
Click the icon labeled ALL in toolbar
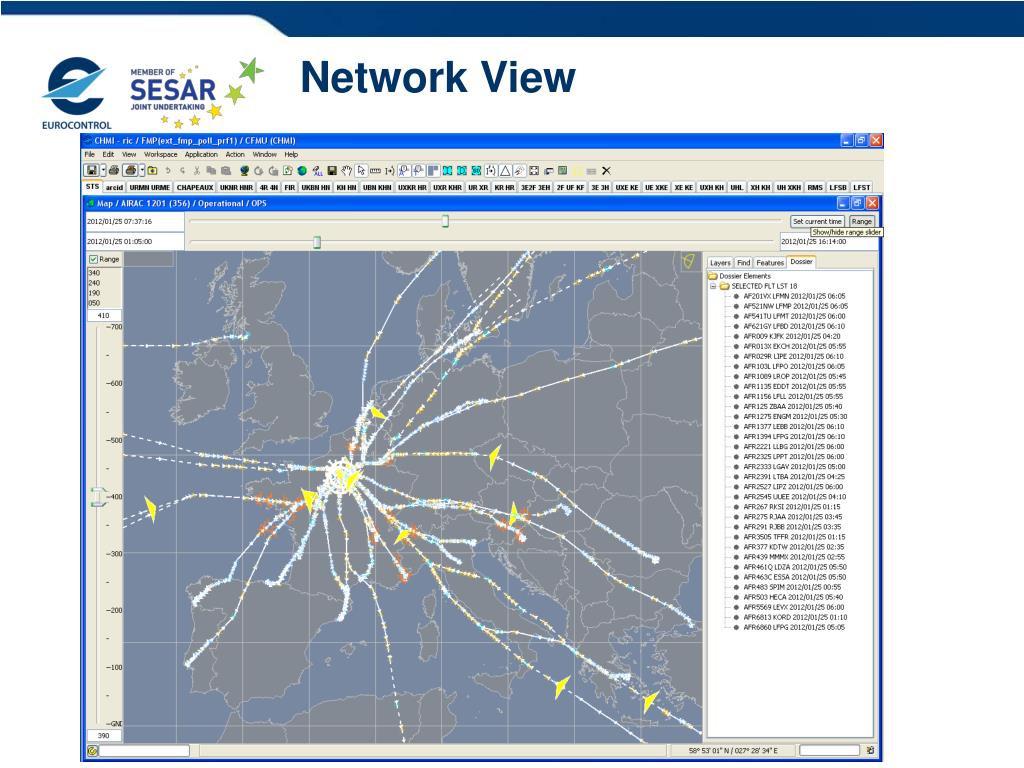click(317, 170)
